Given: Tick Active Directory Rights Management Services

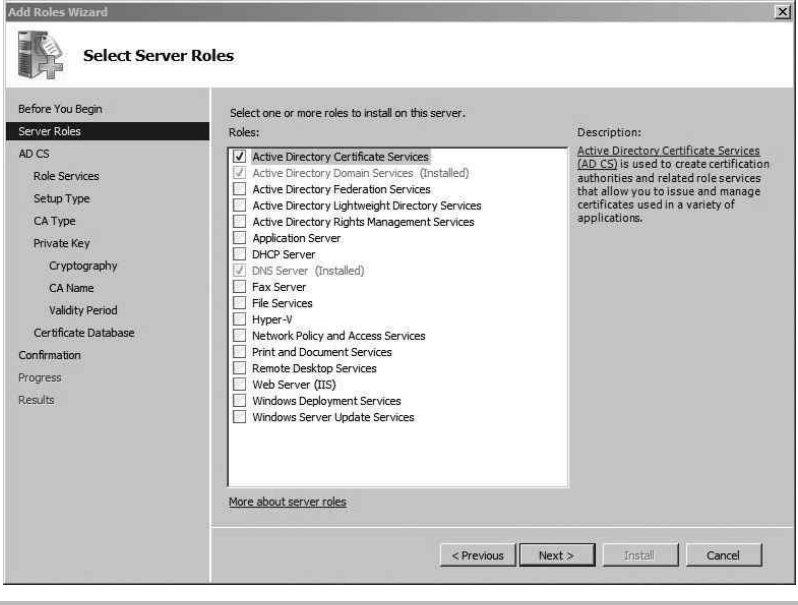Looking at the screenshot, I should click(x=239, y=221).
